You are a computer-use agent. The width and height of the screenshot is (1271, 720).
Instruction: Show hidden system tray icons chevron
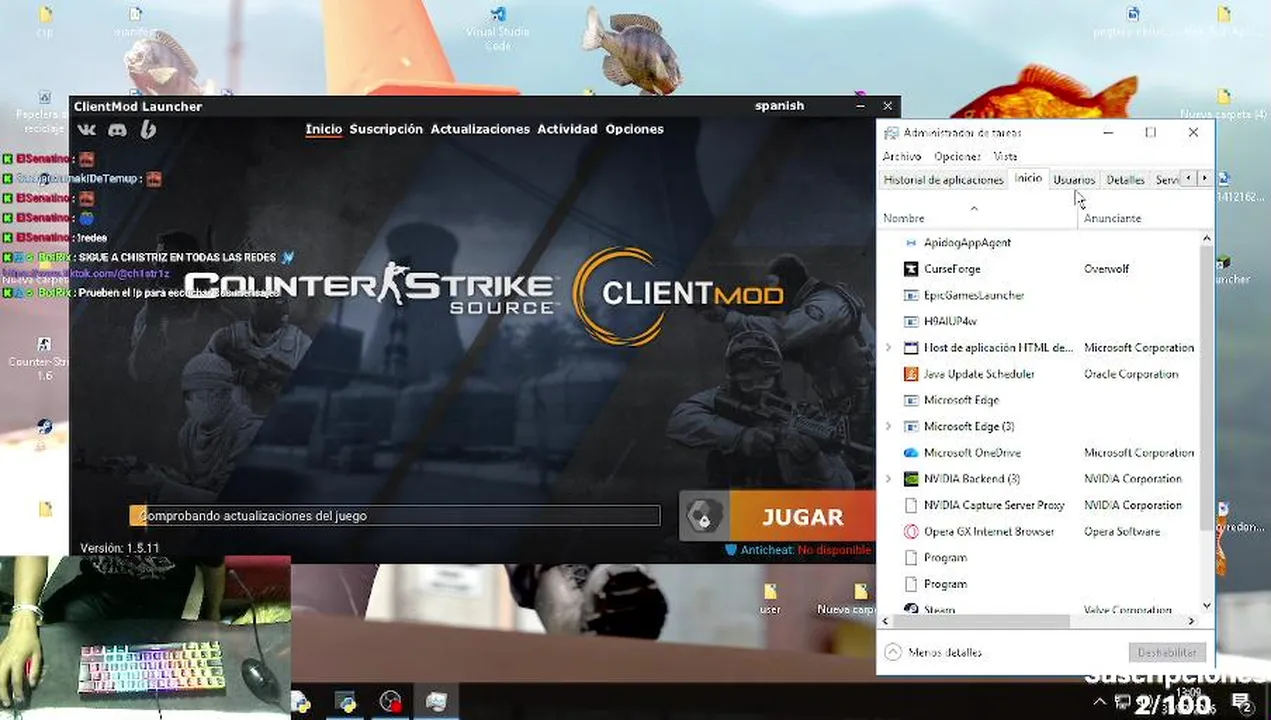point(1100,702)
